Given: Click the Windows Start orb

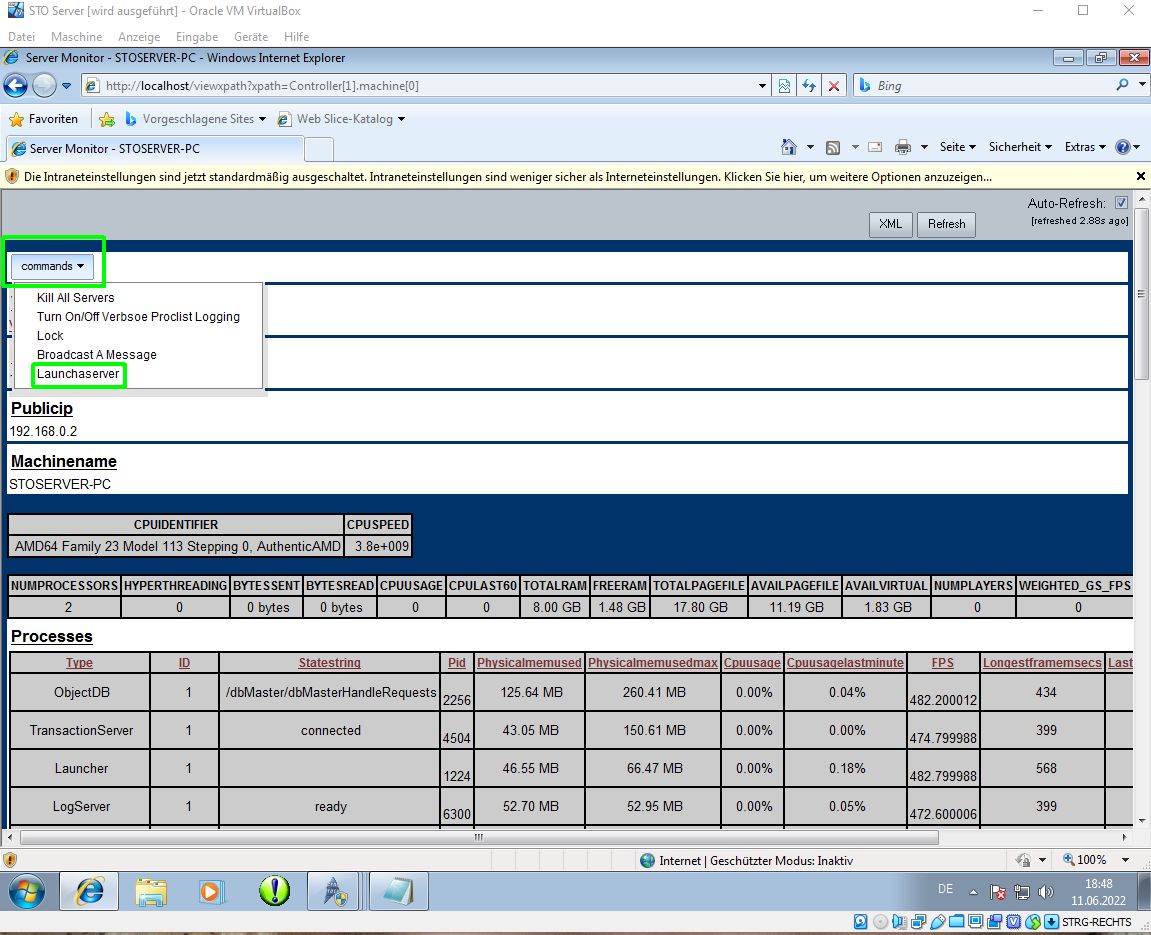Looking at the screenshot, I should (26, 892).
